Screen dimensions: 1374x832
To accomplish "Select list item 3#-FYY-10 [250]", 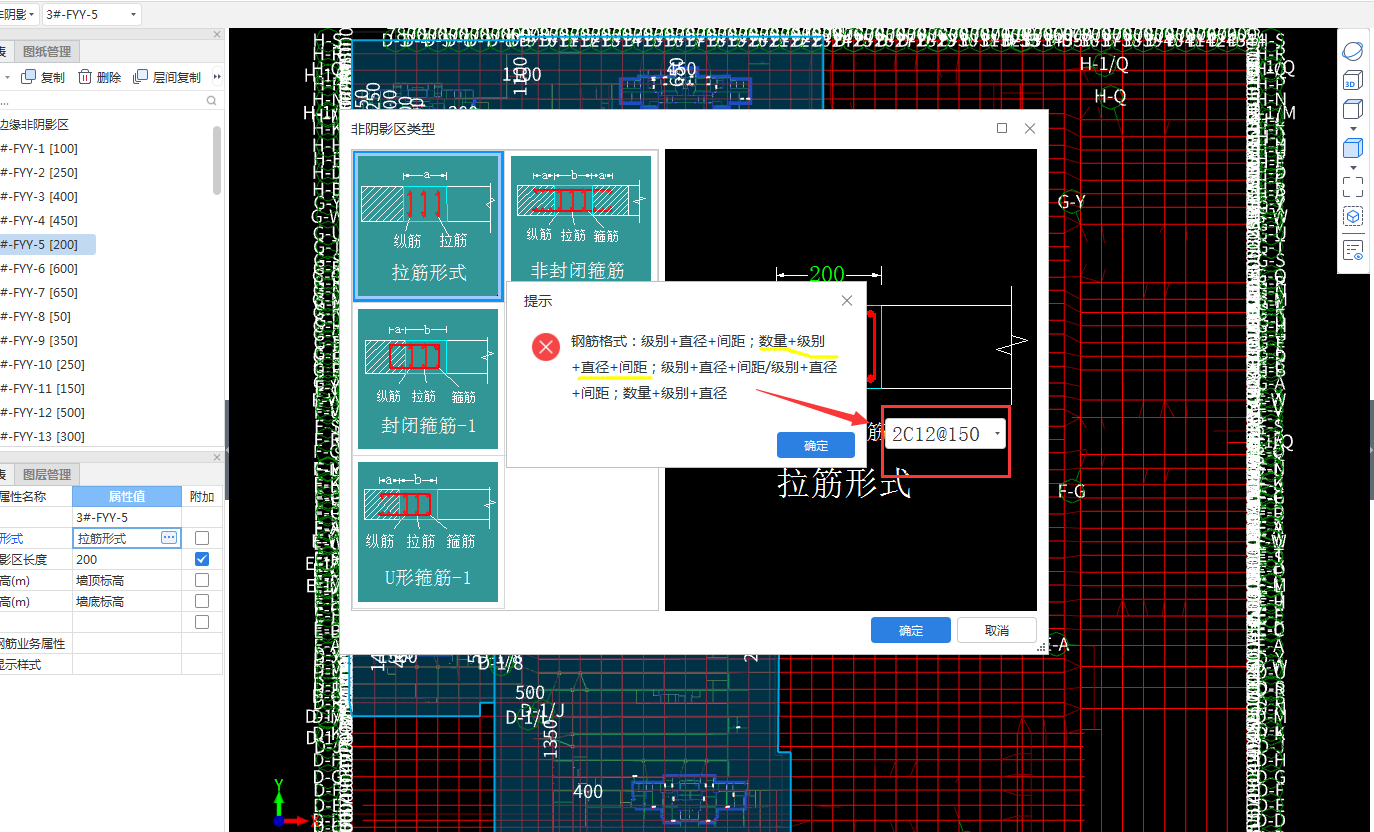I will click(x=42, y=364).
